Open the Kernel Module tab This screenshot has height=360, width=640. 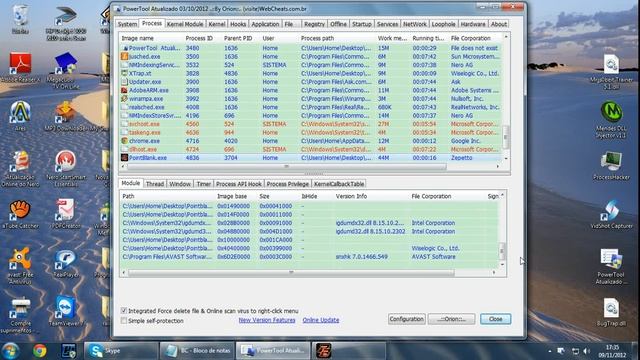click(185, 24)
